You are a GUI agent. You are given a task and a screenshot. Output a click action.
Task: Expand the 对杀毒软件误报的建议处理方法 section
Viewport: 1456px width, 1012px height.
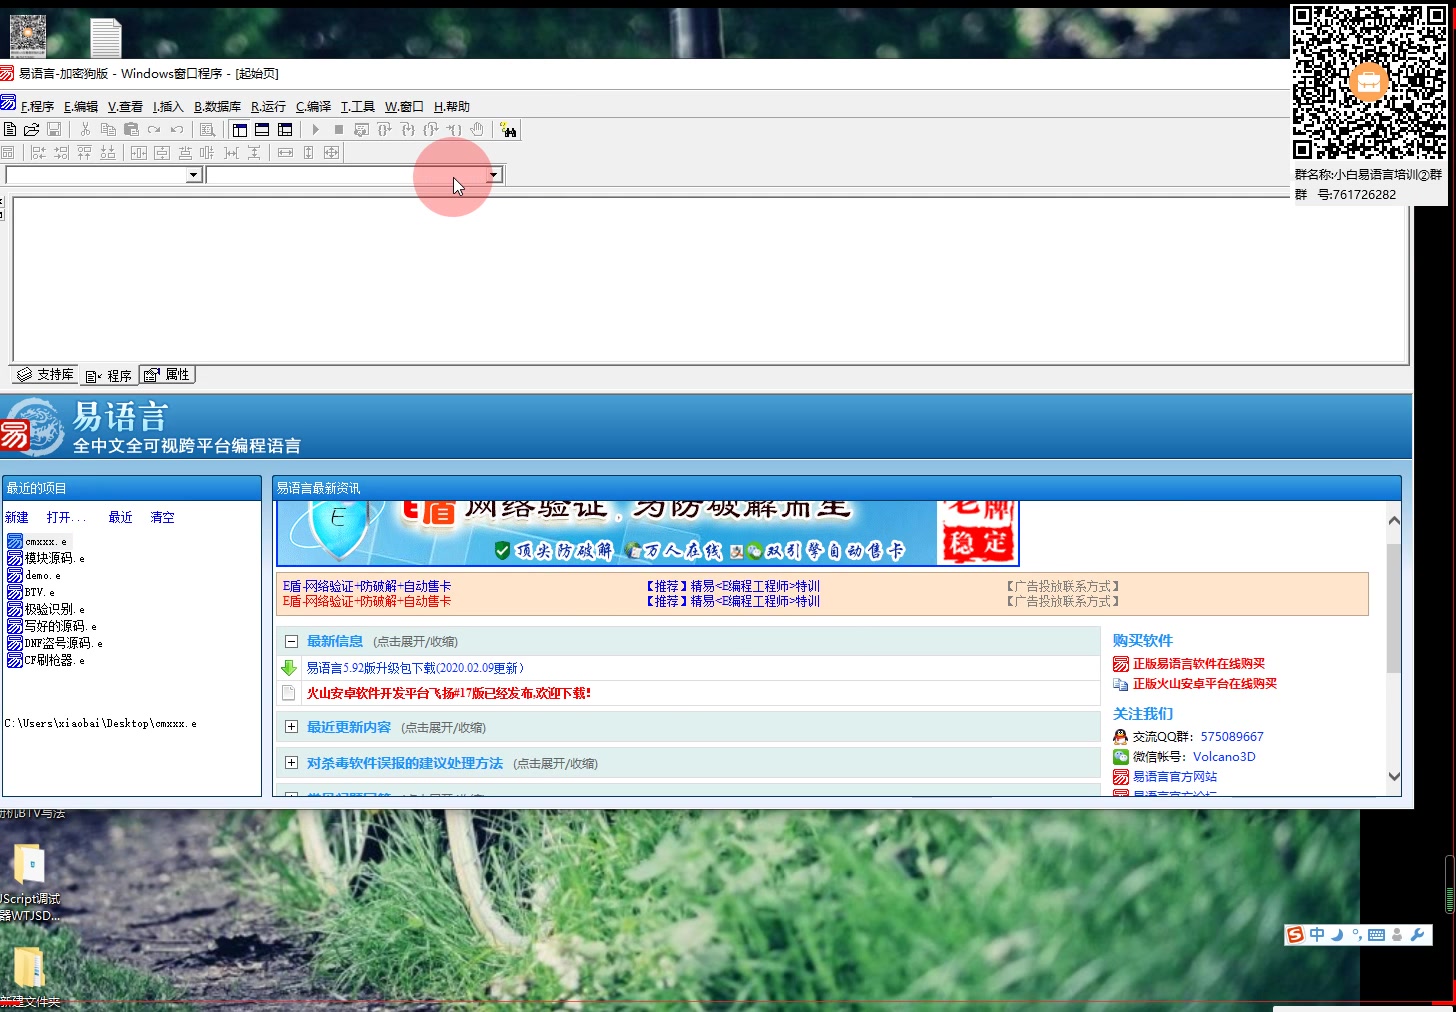(x=291, y=763)
